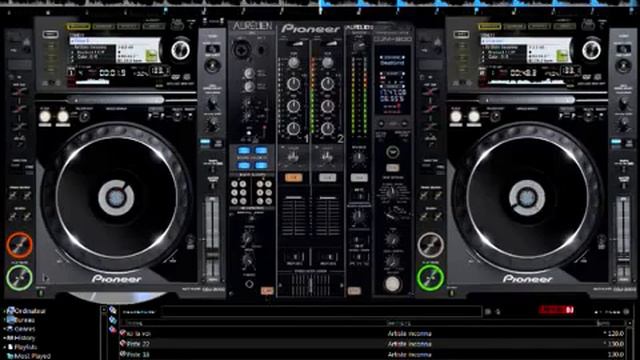The height and width of the screenshot is (360, 640).
Task: Set Loop In on the right deck
Action: [x=456, y=116]
